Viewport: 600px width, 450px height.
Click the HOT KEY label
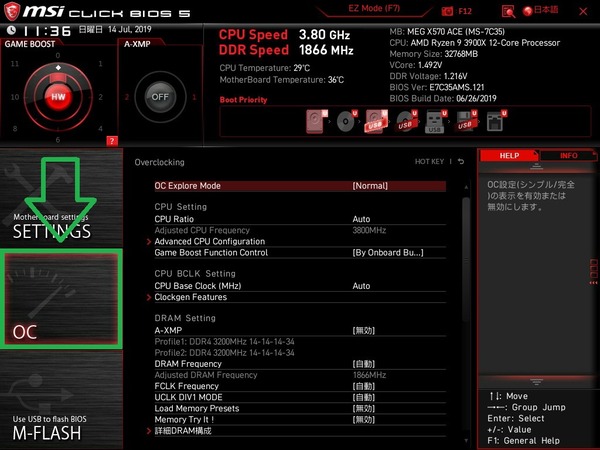429,161
